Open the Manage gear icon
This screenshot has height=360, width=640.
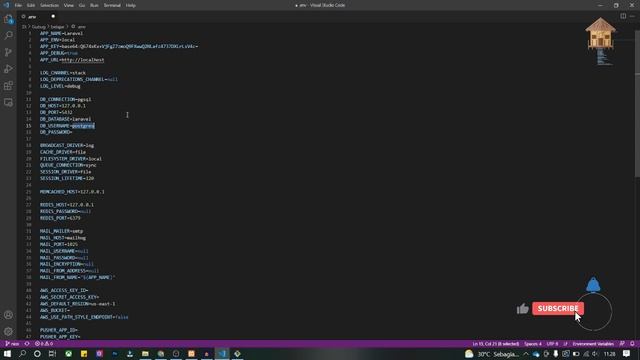[8, 331]
